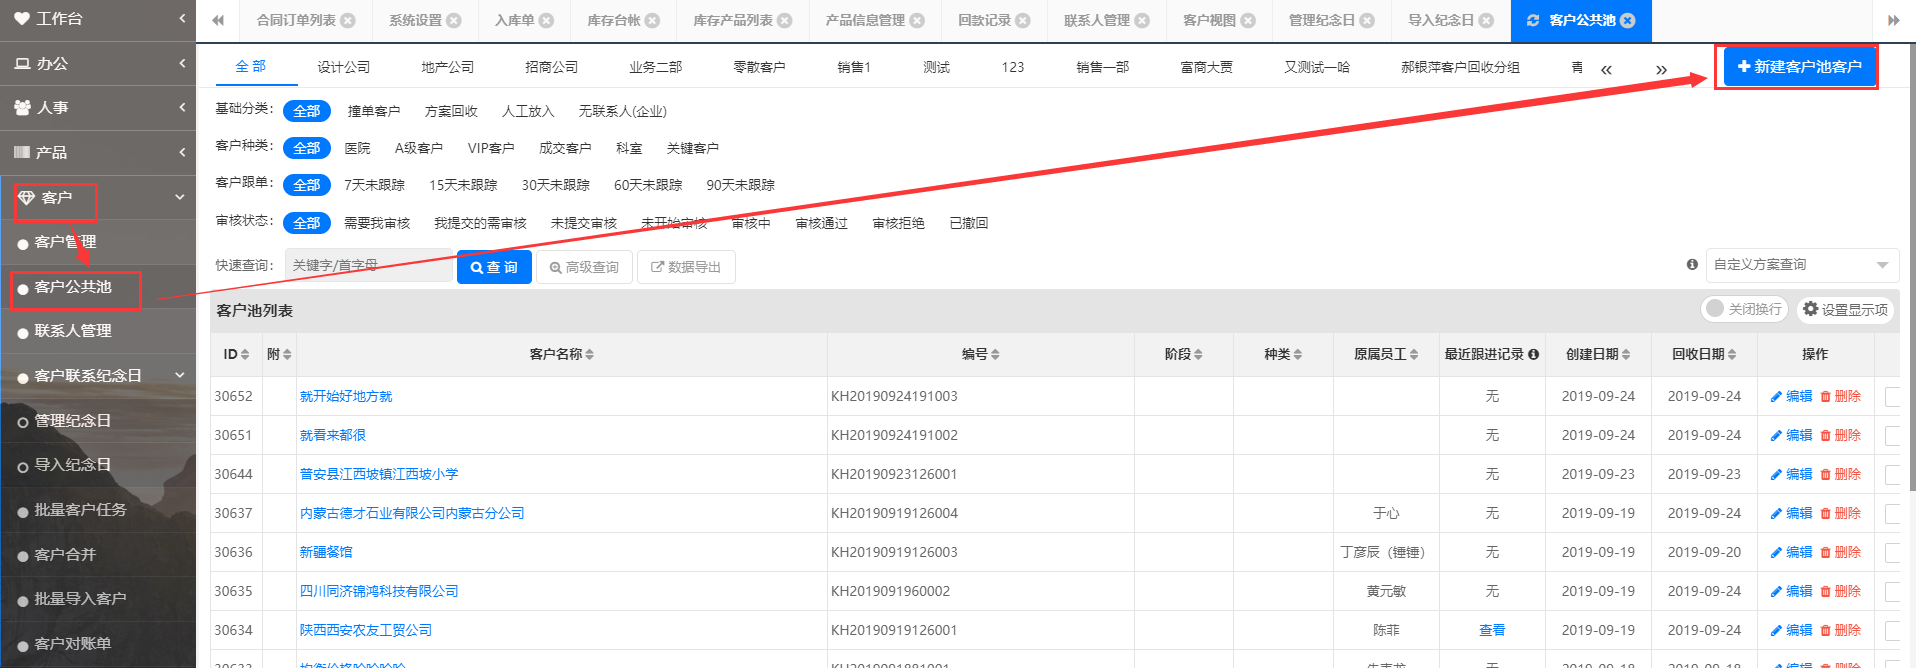Select VIP客户 customer type filter

click(491, 148)
